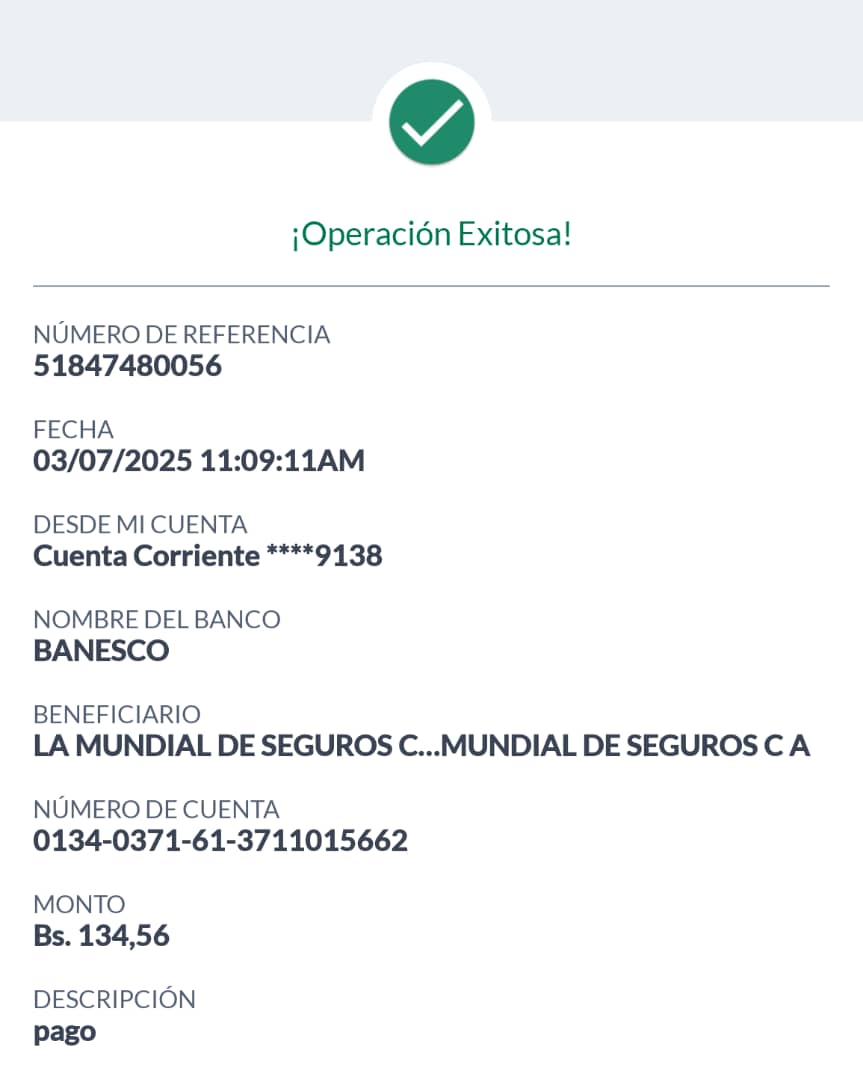Click the BENEFICIARIO label
This screenshot has height=1080, width=863.
tap(117, 715)
